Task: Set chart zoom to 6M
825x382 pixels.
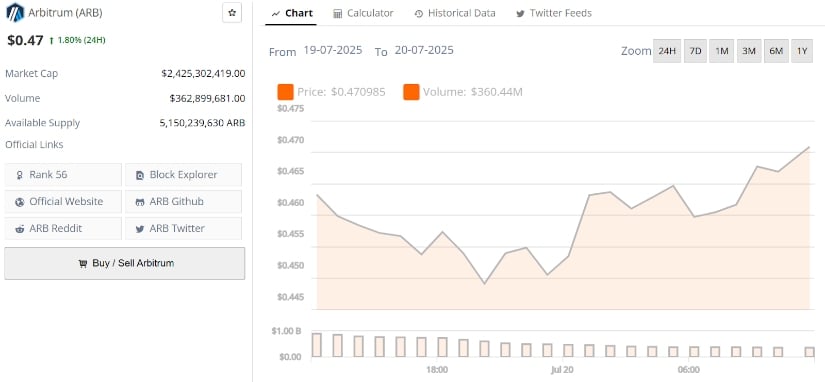Action: tap(776, 51)
